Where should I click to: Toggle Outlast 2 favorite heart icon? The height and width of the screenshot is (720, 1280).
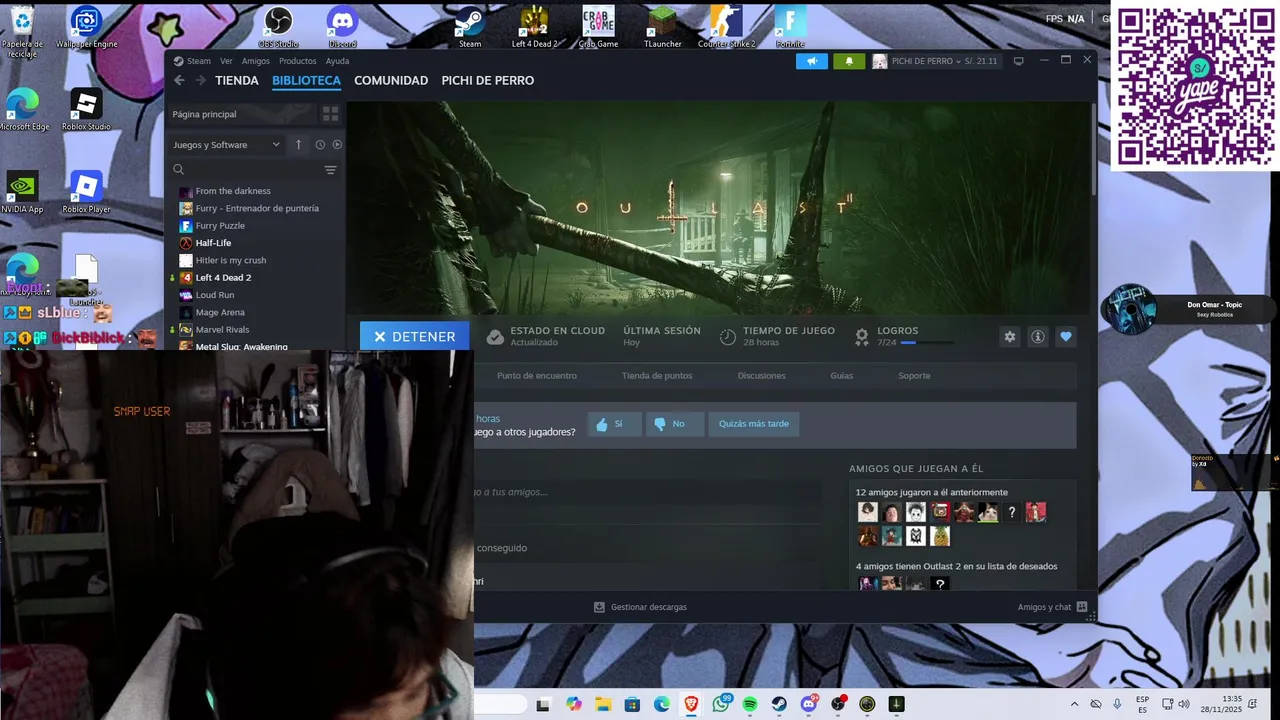click(1066, 337)
